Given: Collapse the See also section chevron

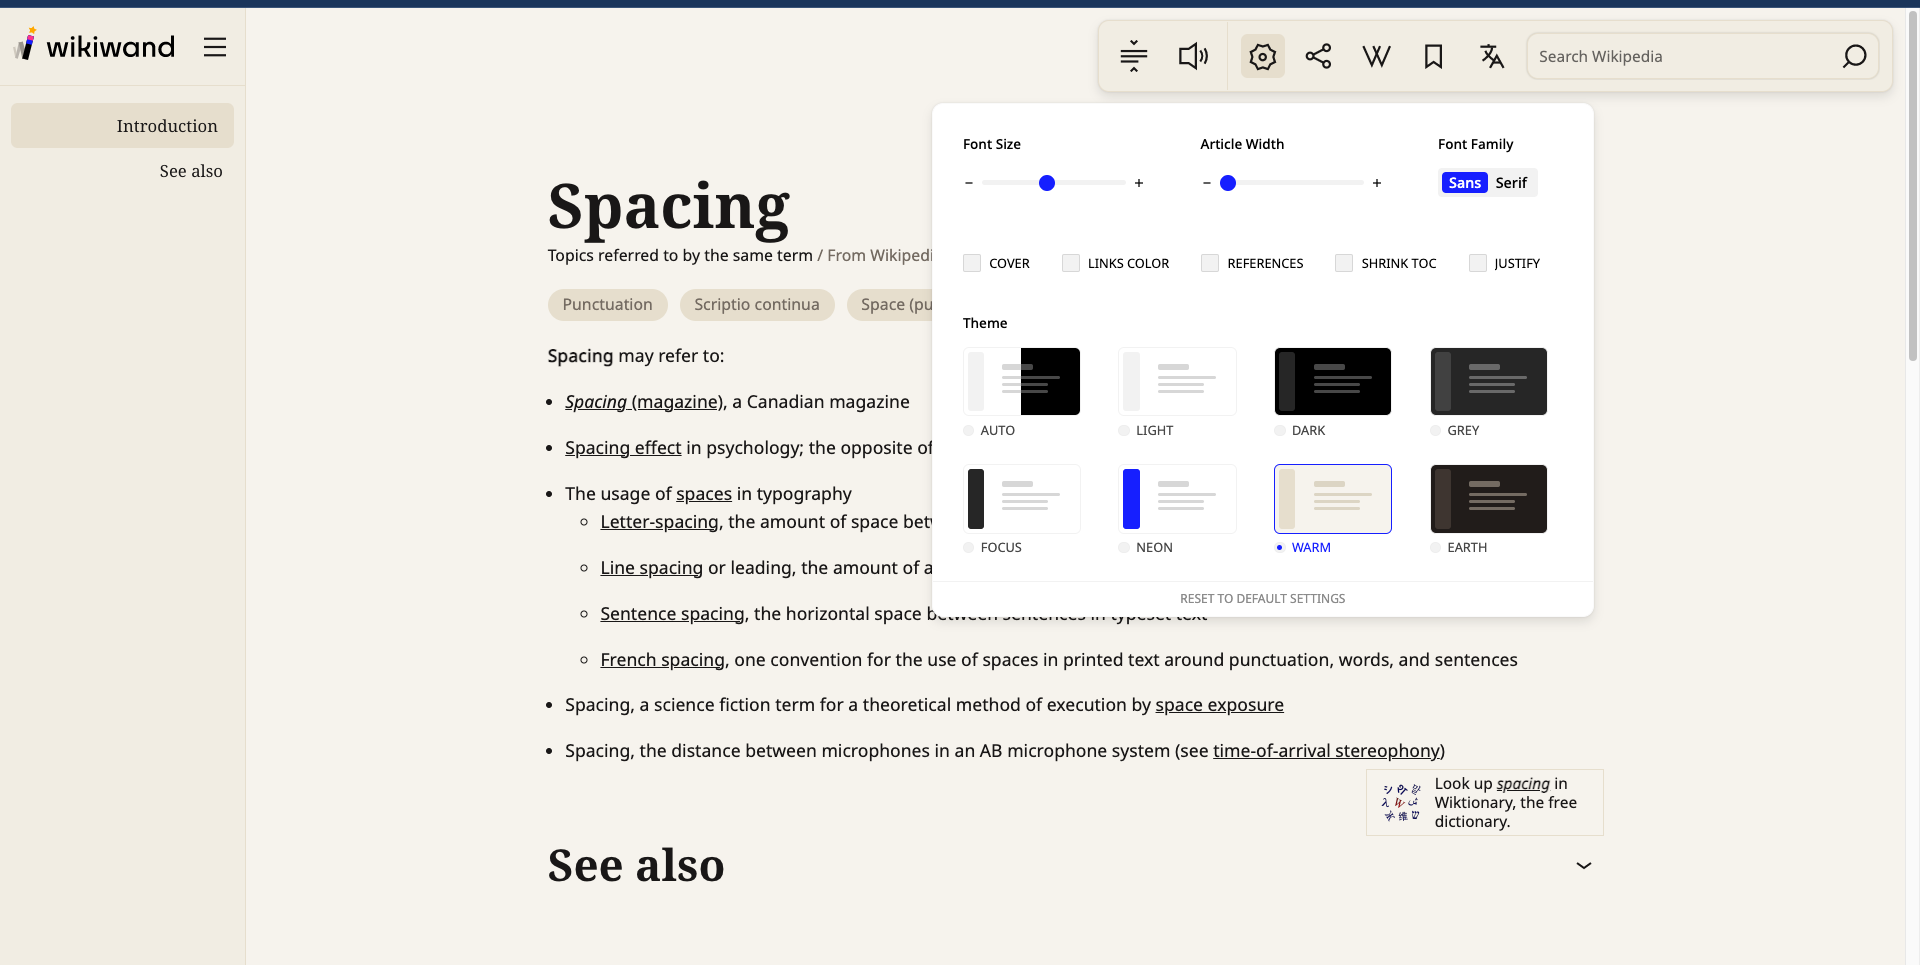Looking at the screenshot, I should [x=1583, y=865].
